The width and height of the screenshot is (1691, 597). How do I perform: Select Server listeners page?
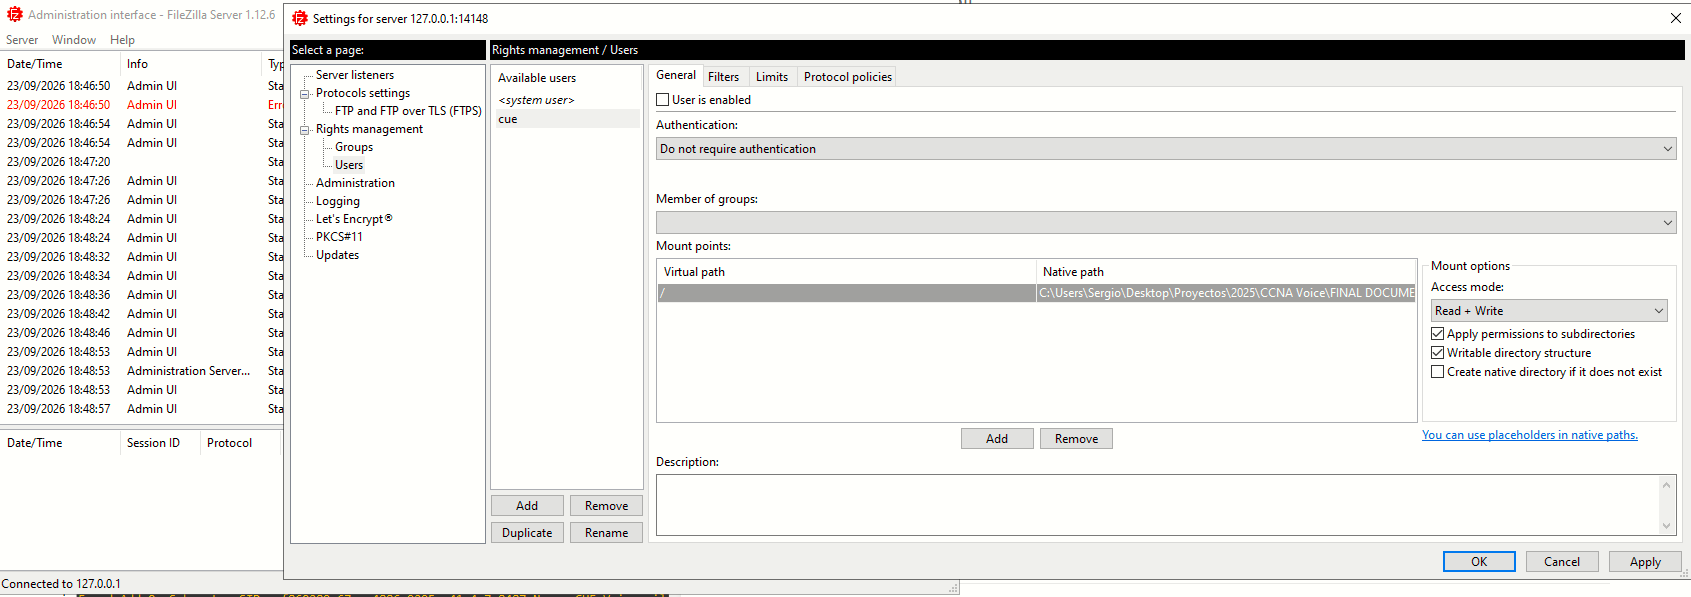(355, 75)
